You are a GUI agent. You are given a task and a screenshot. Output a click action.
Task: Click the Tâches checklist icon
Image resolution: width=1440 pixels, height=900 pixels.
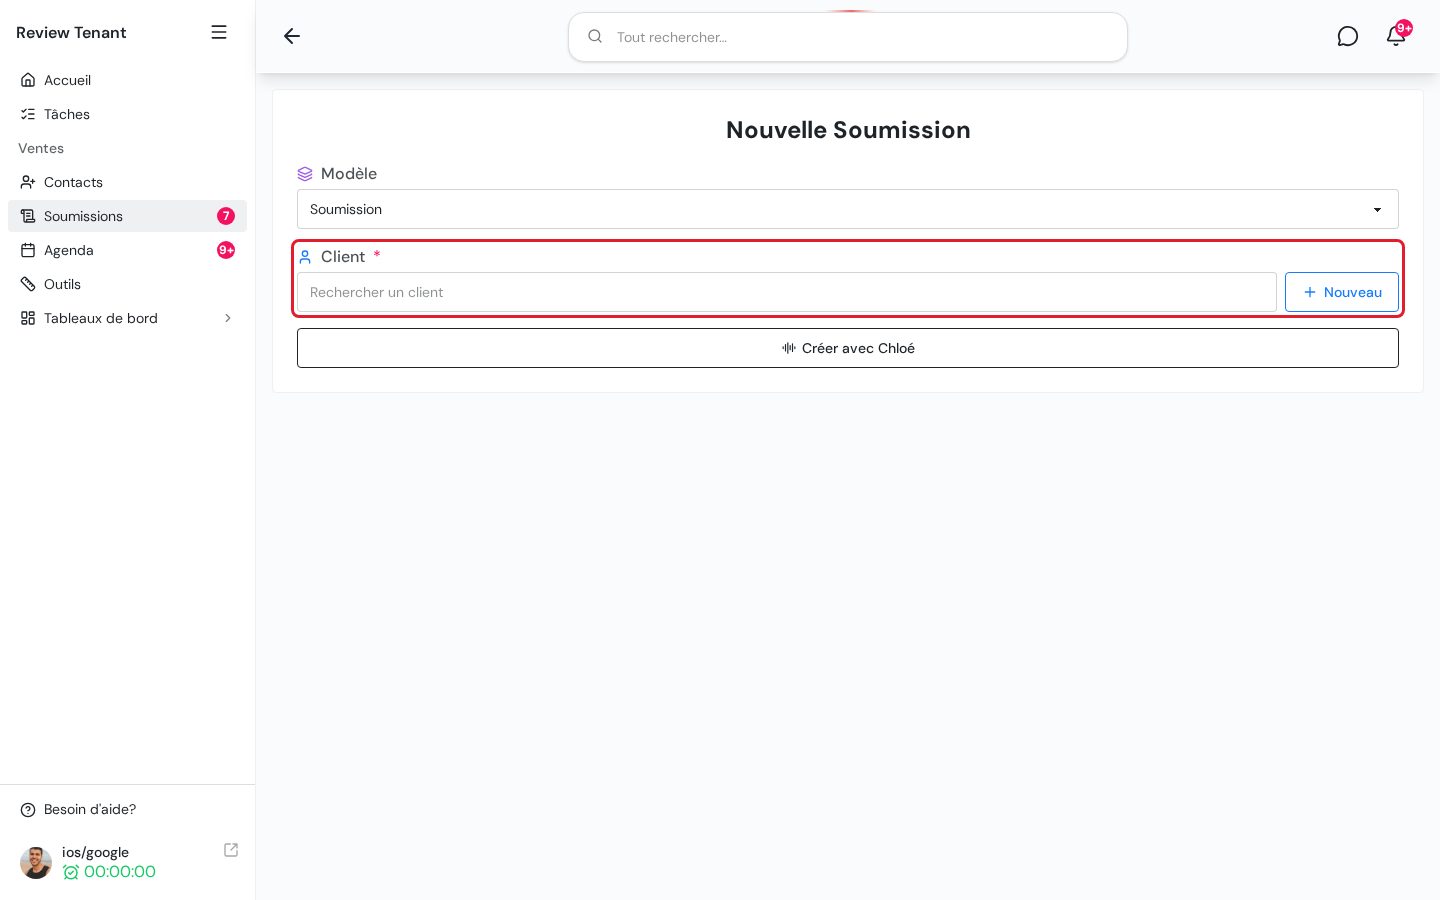pos(28,114)
